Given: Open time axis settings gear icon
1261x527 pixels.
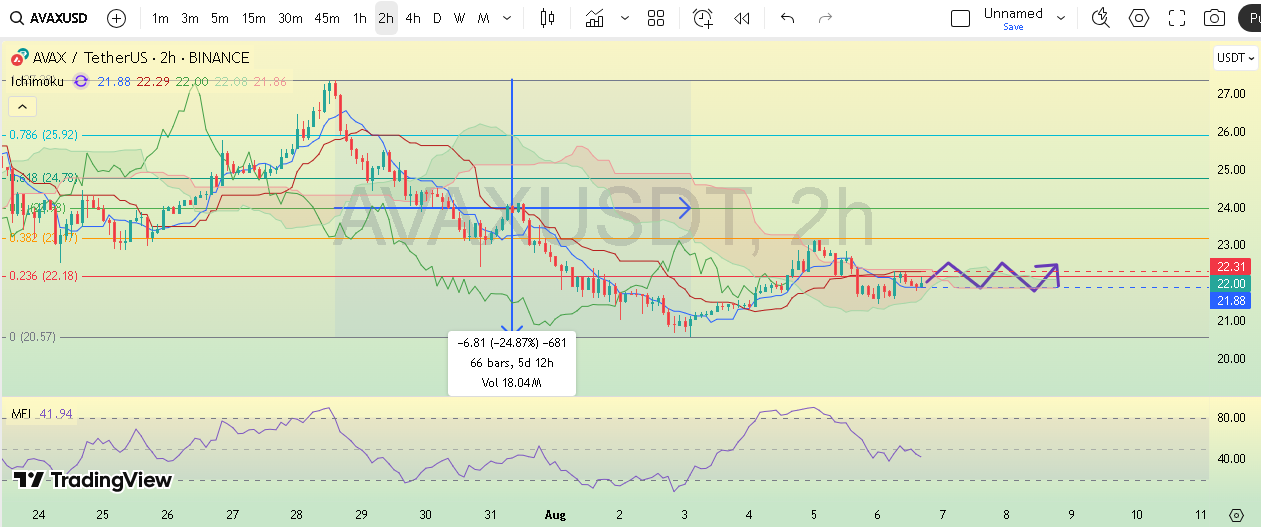Looking at the screenshot, I should click(1236, 515).
